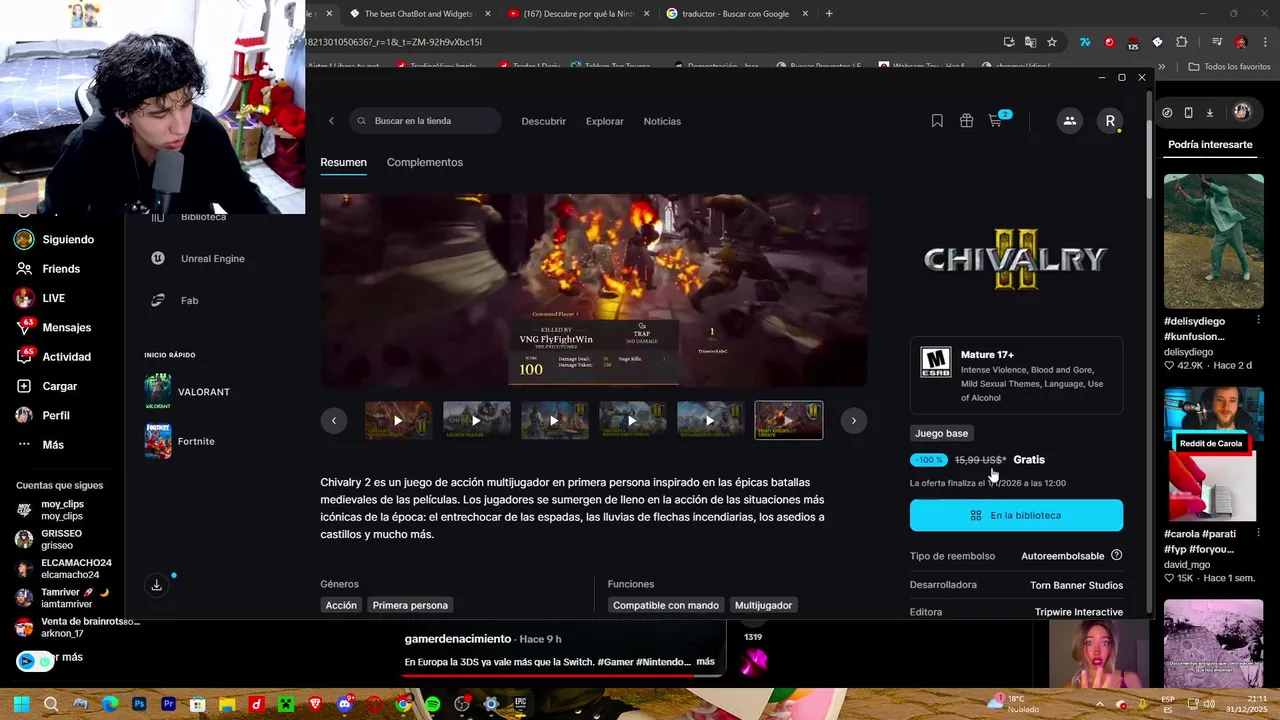1280x720 pixels.
Task: Click TikTok download desktop app icon
Action: [1209, 113]
